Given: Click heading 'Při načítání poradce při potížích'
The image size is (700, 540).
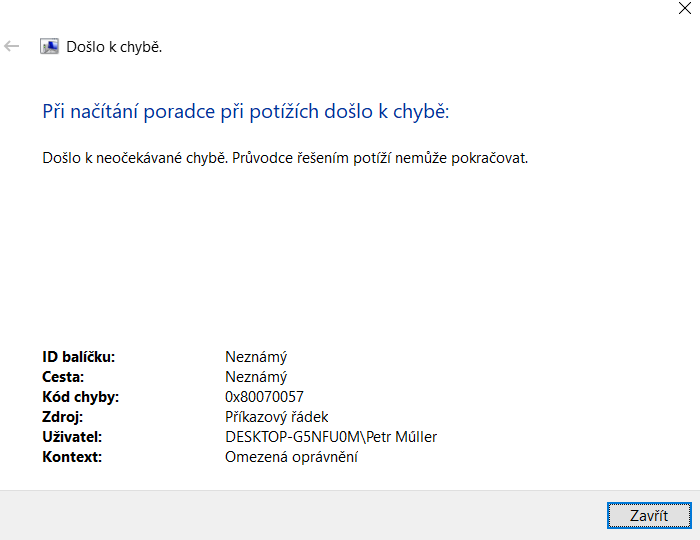Looking at the screenshot, I should coord(180,111).
